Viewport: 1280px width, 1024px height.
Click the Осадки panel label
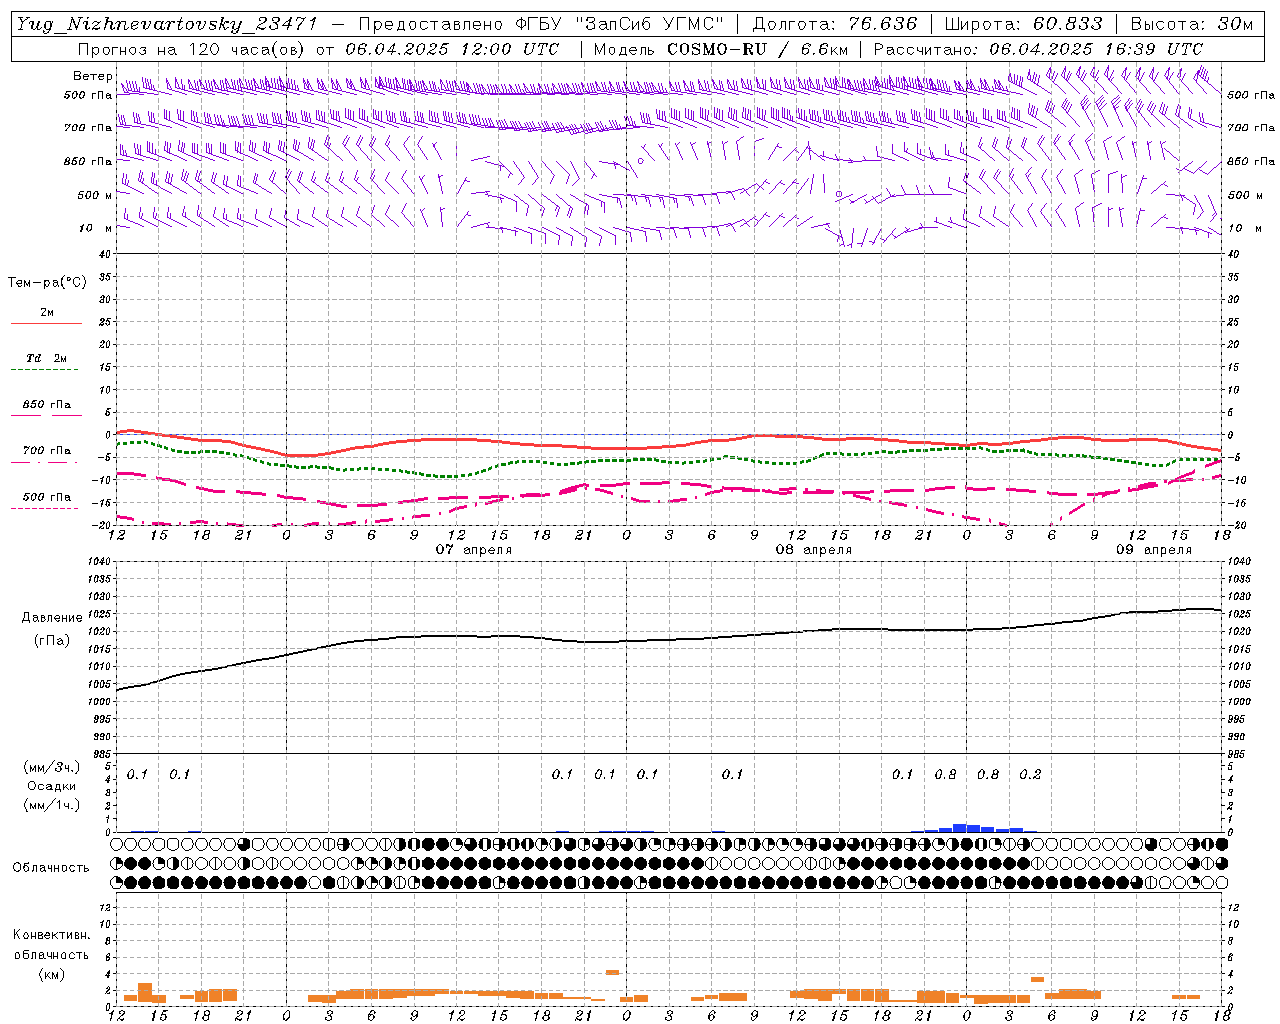click(52, 786)
